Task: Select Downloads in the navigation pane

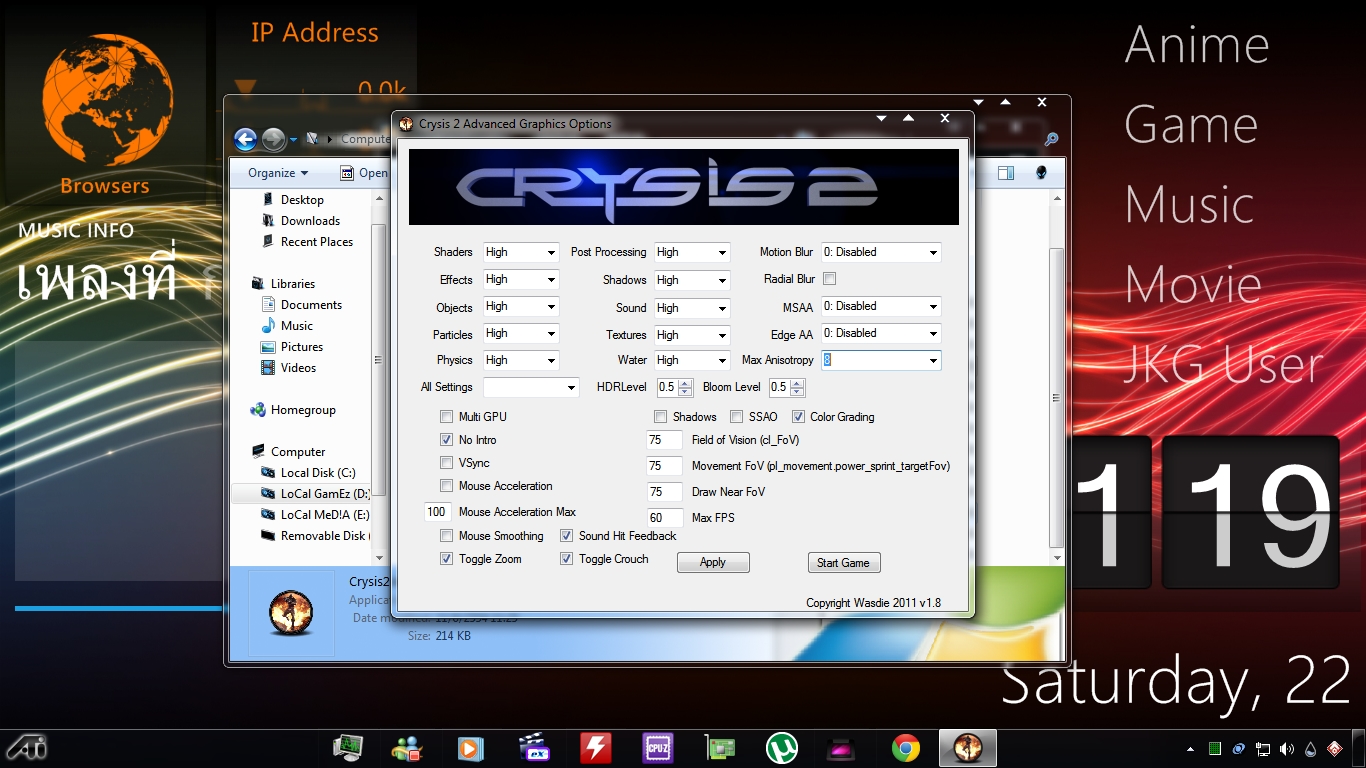Action: pyautogui.click(x=310, y=221)
